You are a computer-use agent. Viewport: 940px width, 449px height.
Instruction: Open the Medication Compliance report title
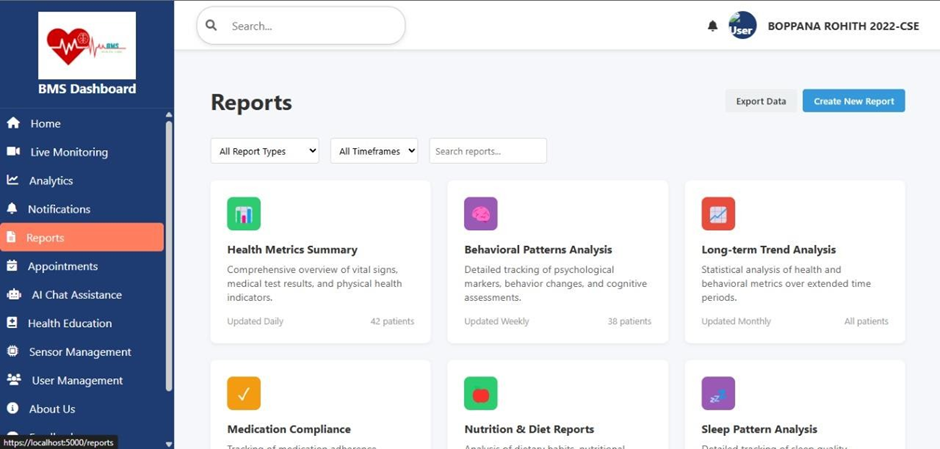coord(289,429)
